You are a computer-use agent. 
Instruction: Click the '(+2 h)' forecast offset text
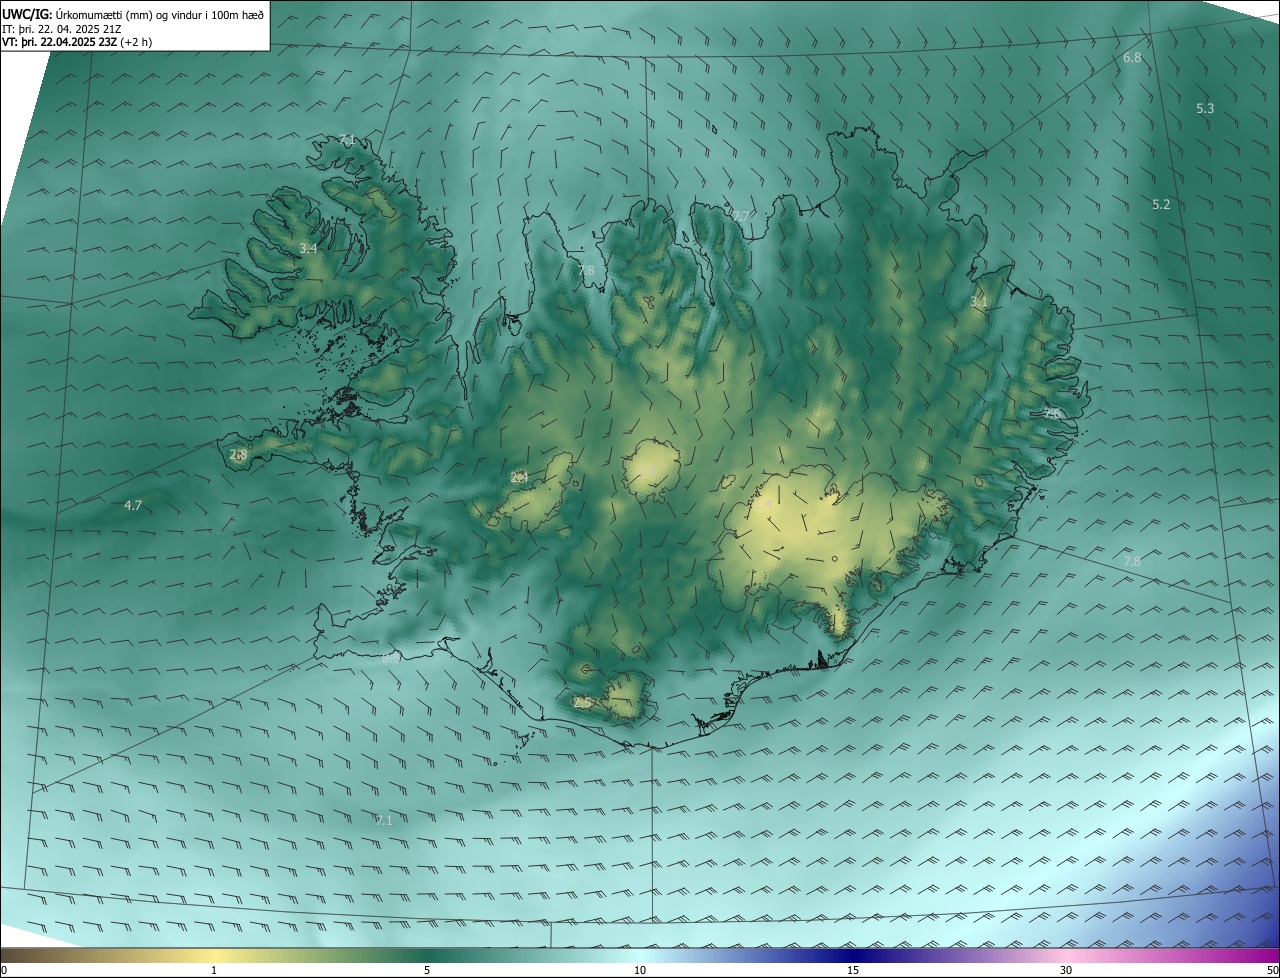coord(137,42)
